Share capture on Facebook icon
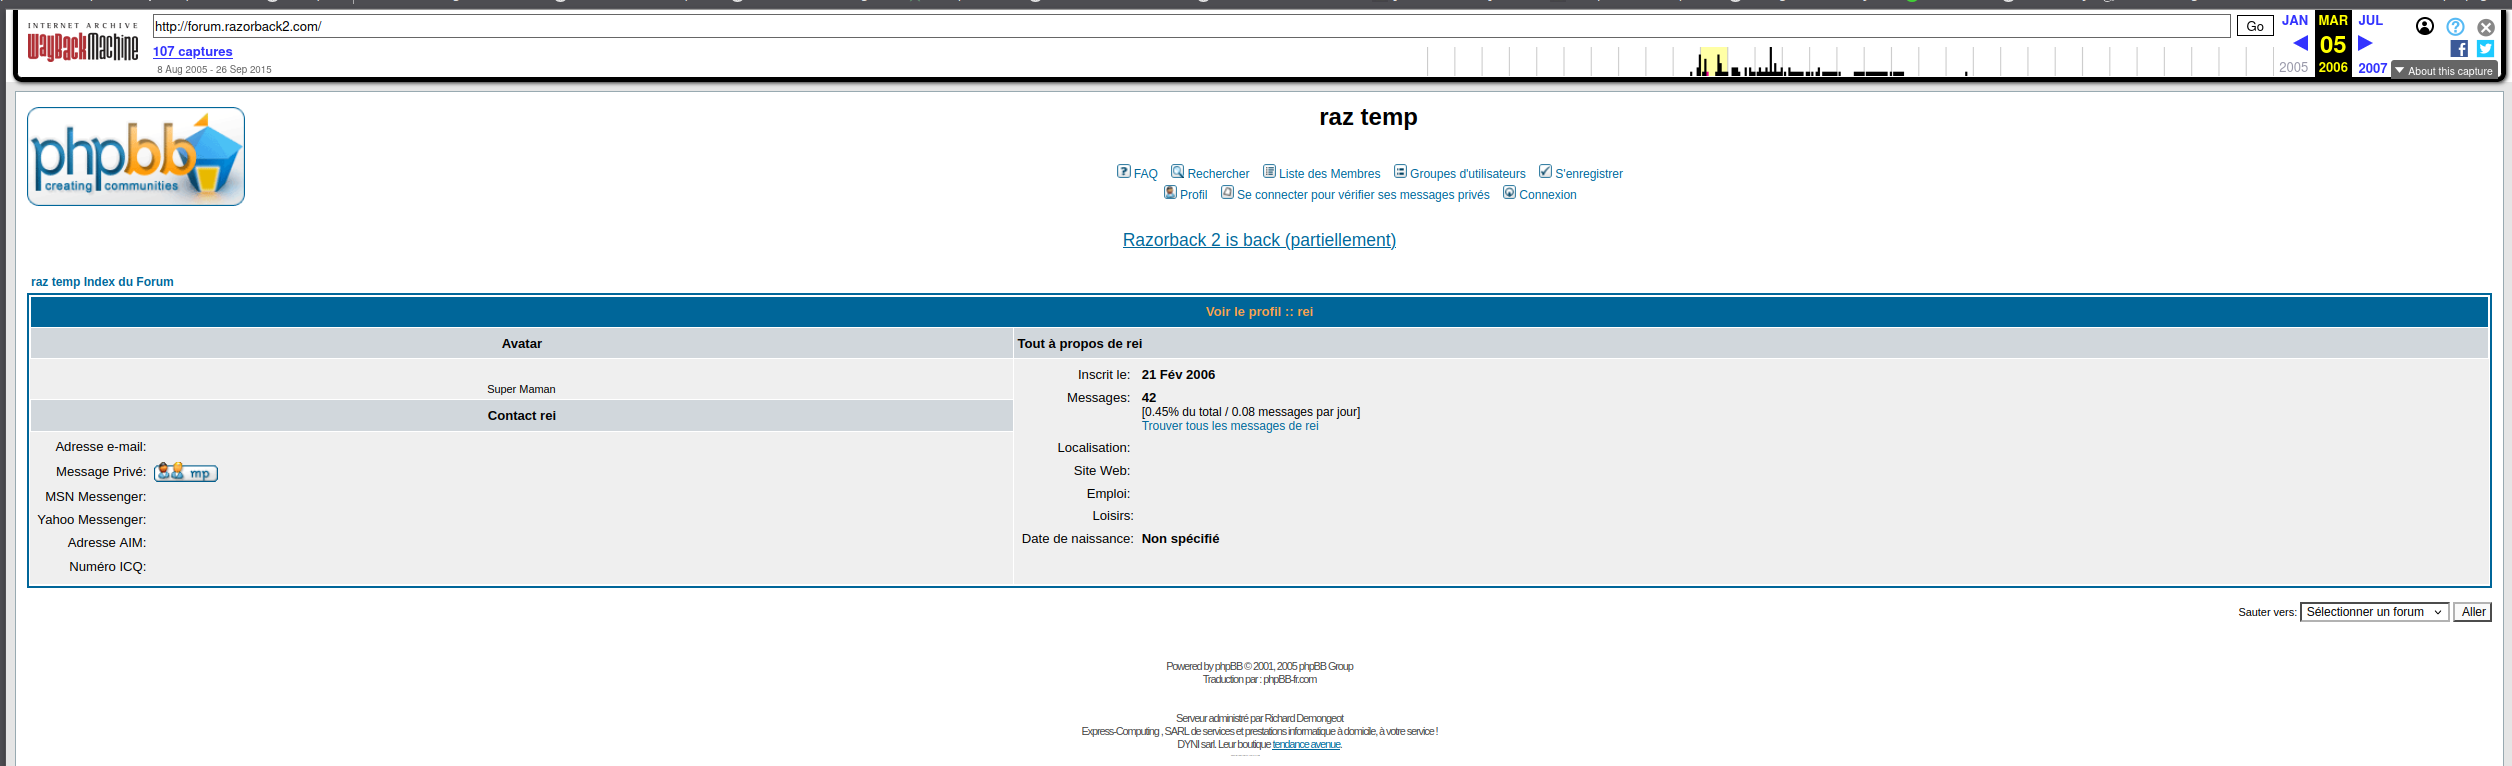Screen dimensions: 2512x766 [x=2459, y=48]
